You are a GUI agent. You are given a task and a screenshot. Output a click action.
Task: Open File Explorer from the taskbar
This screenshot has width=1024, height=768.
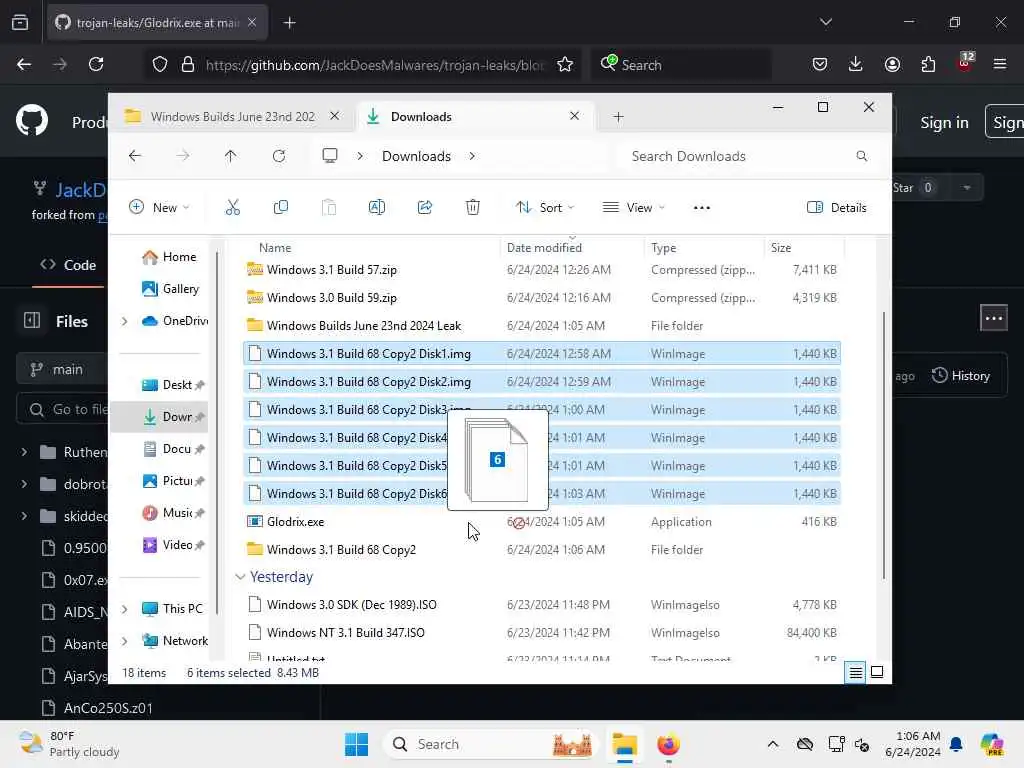click(624, 744)
